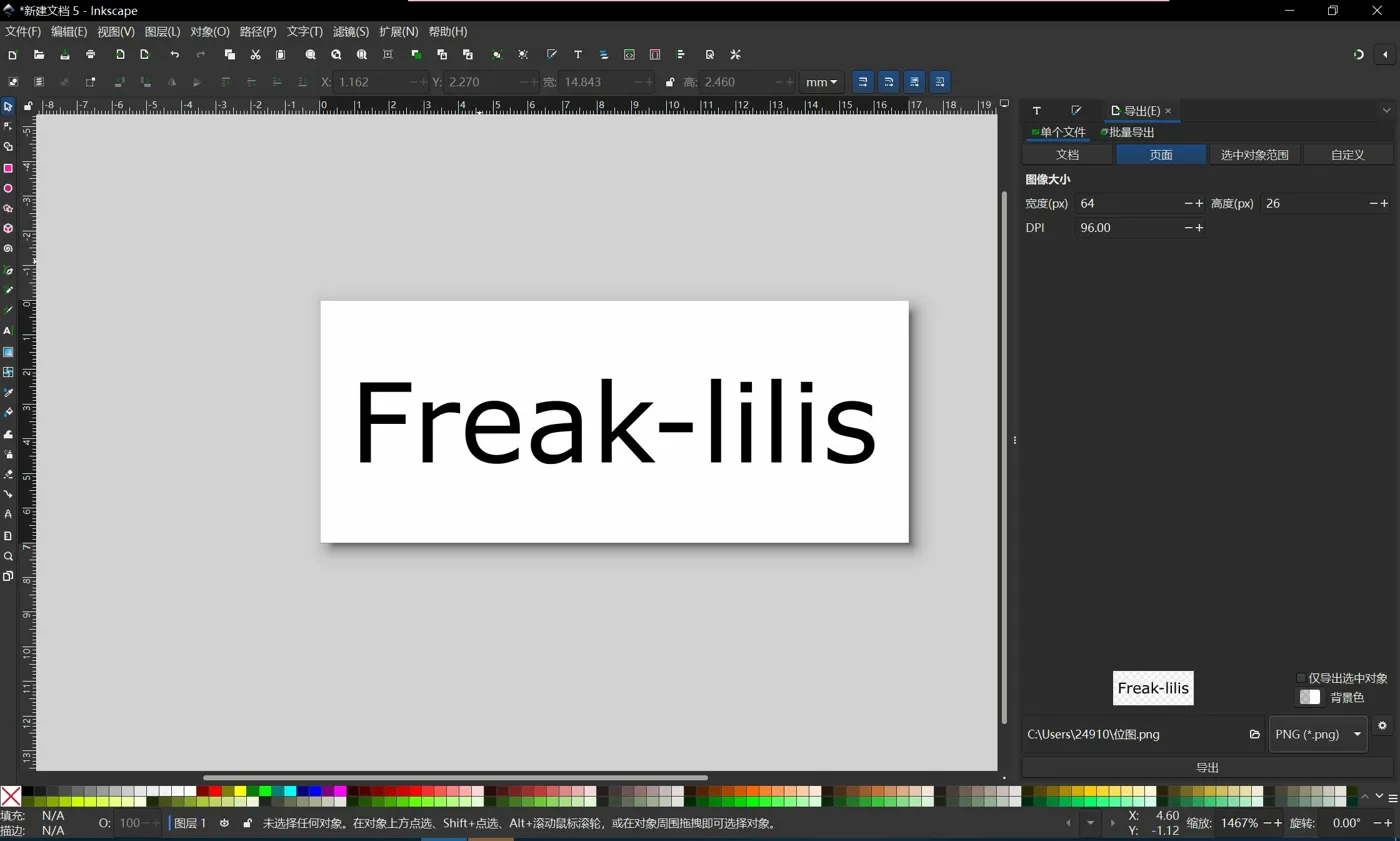This screenshot has height=841, width=1400.
Task: Open export advanced settings gear
Action: [1383, 726]
